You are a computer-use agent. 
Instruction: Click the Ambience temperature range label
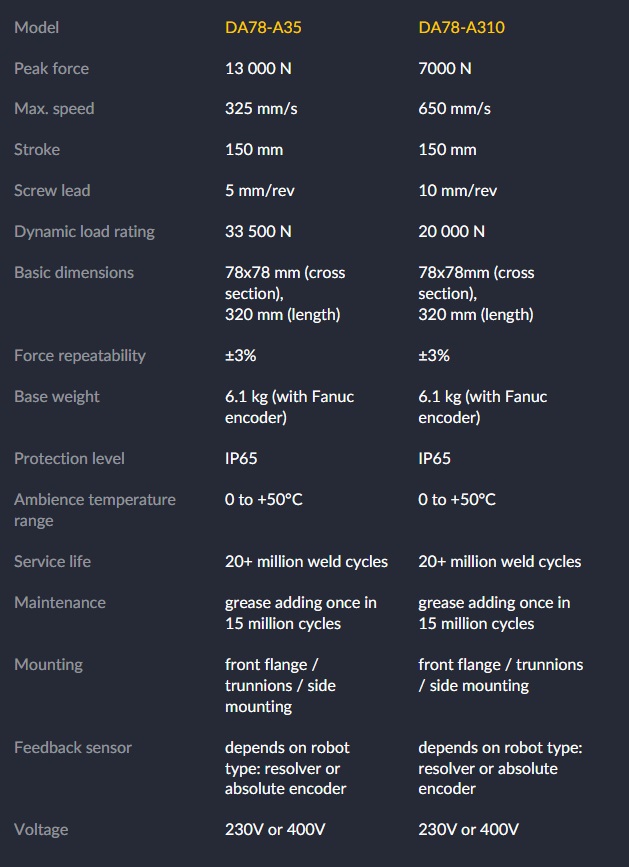[94, 509]
